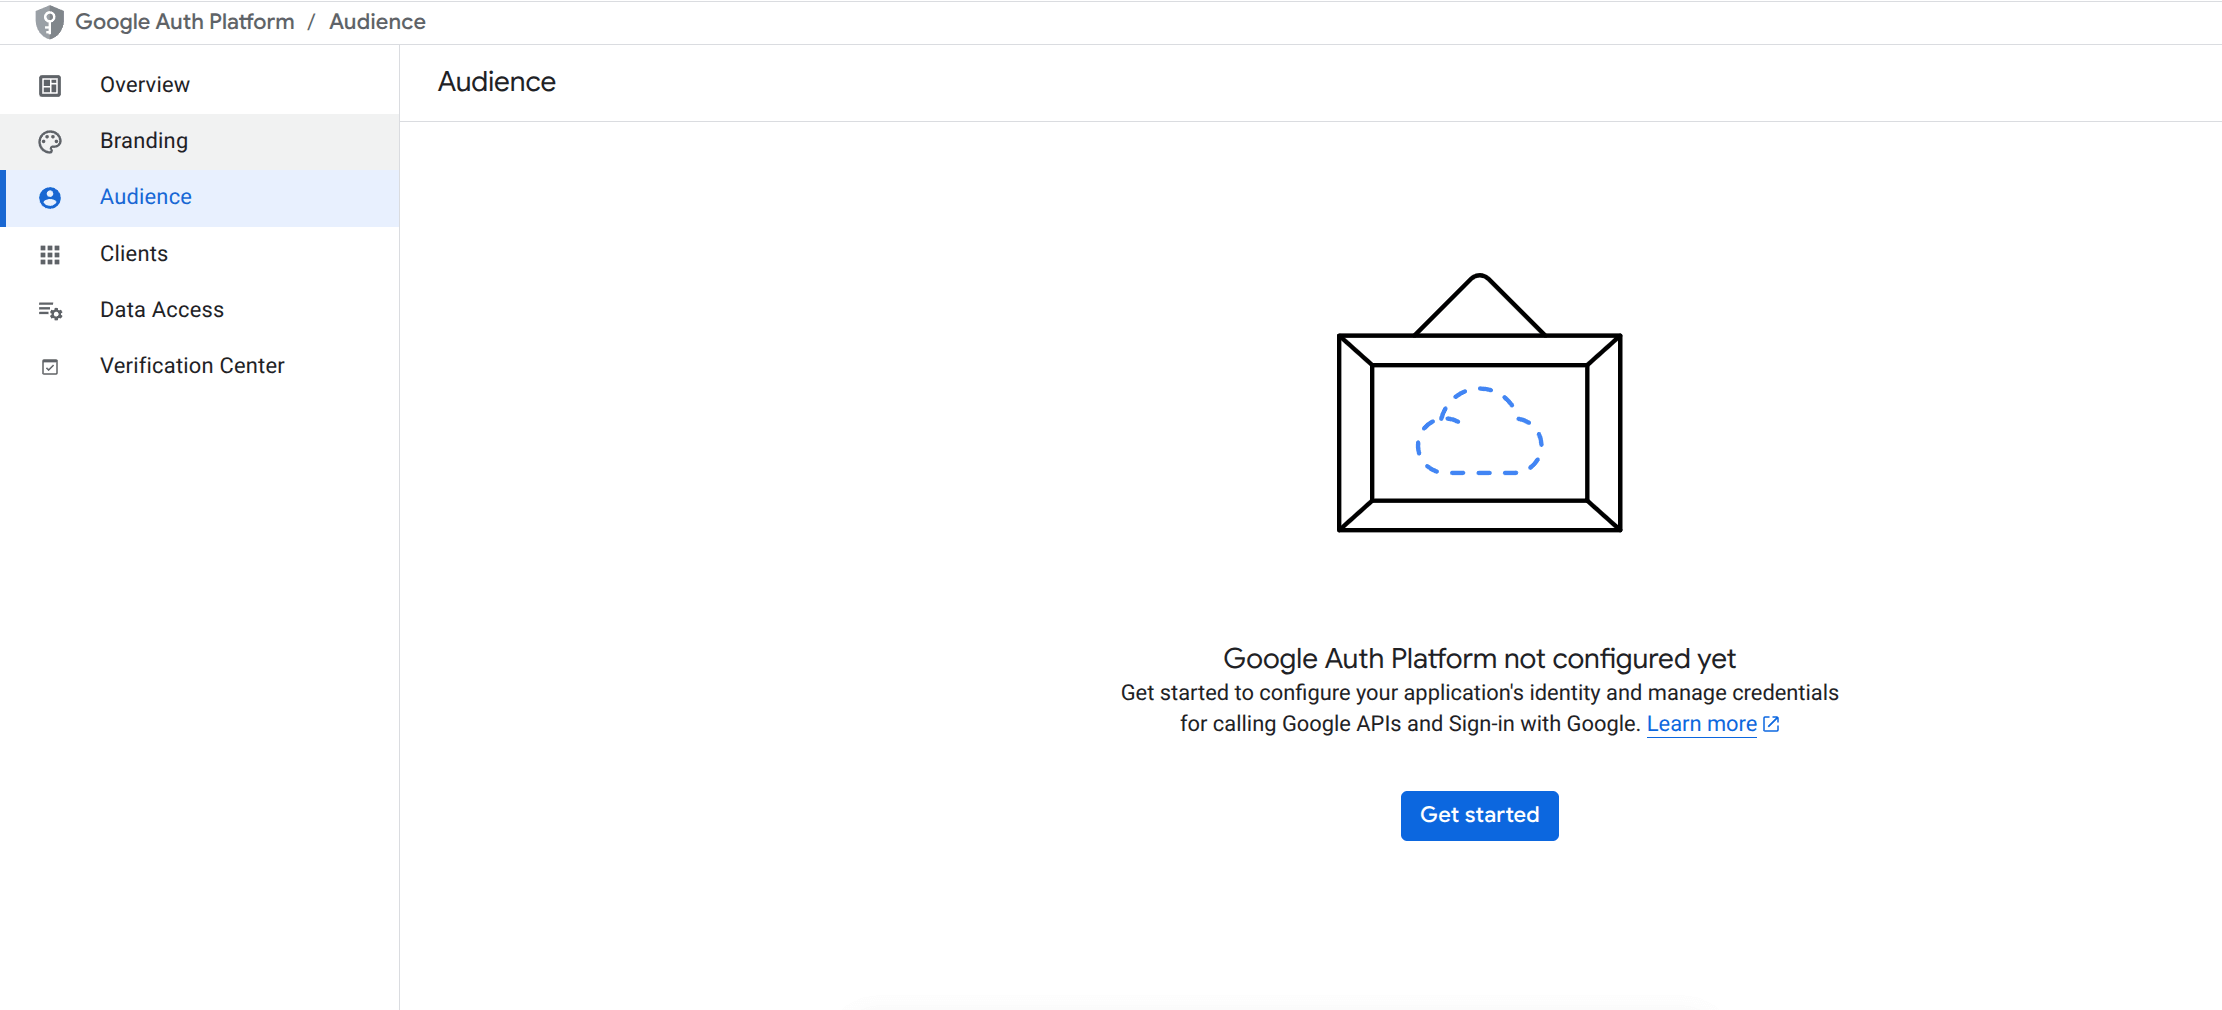The width and height of the screenshot is (2222, 1010).
Task: Click the Overview dashboard icon
Action: click(x=50, y=86)
